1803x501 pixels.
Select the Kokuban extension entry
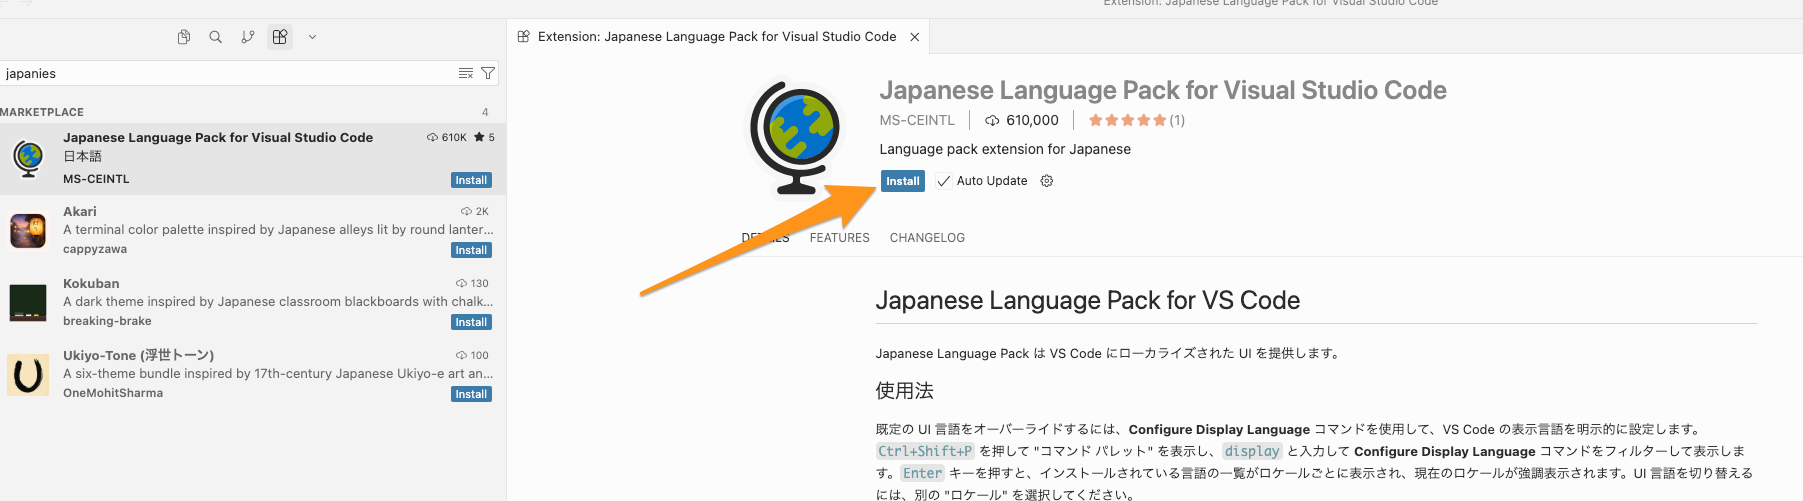[x=253, y=302]
